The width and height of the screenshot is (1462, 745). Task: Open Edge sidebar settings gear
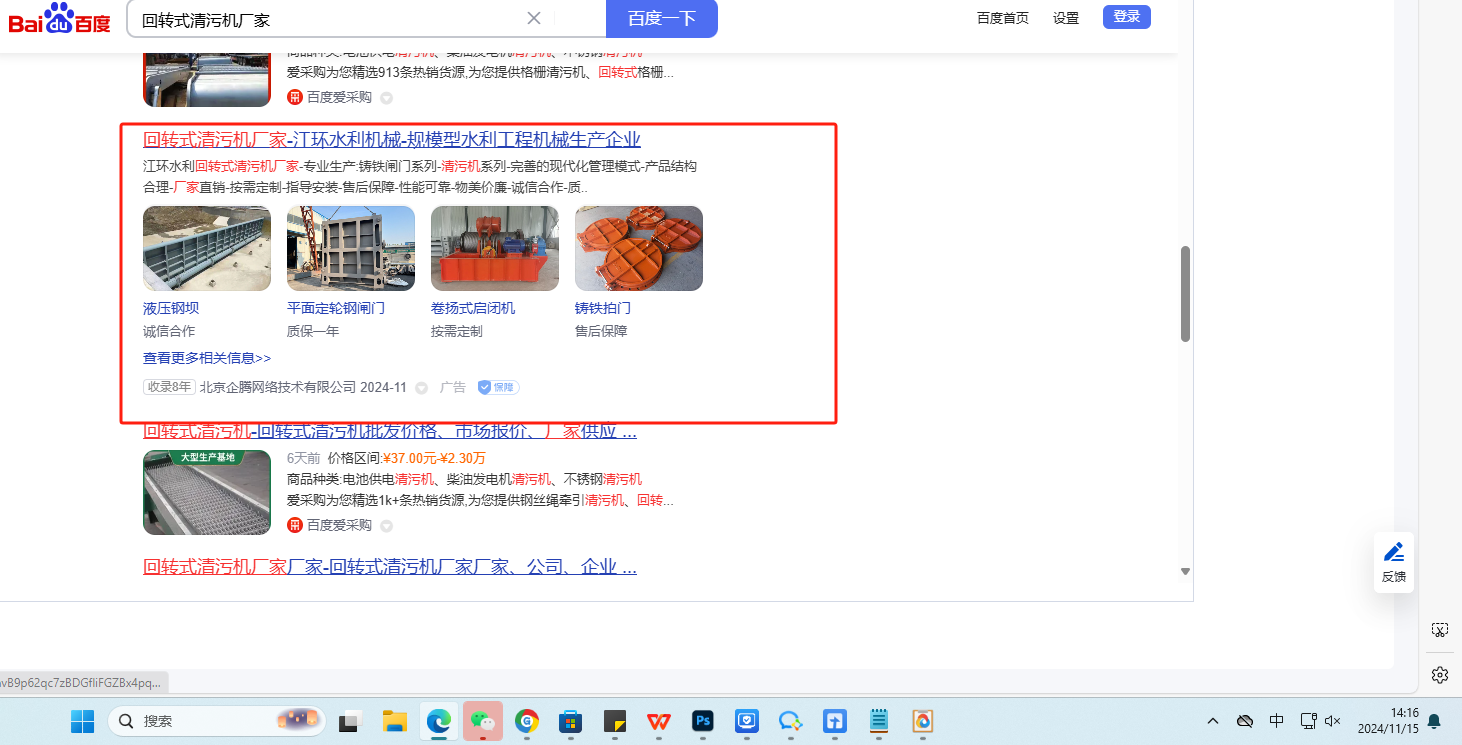click(1440, 675)
